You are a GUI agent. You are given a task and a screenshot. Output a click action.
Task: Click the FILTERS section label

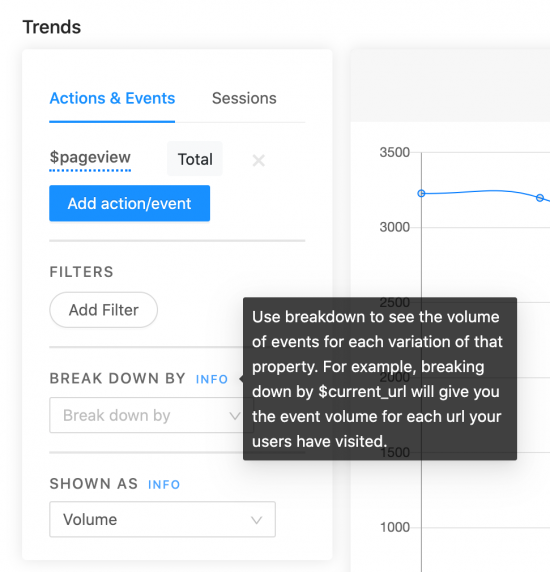tap(81, 272)
